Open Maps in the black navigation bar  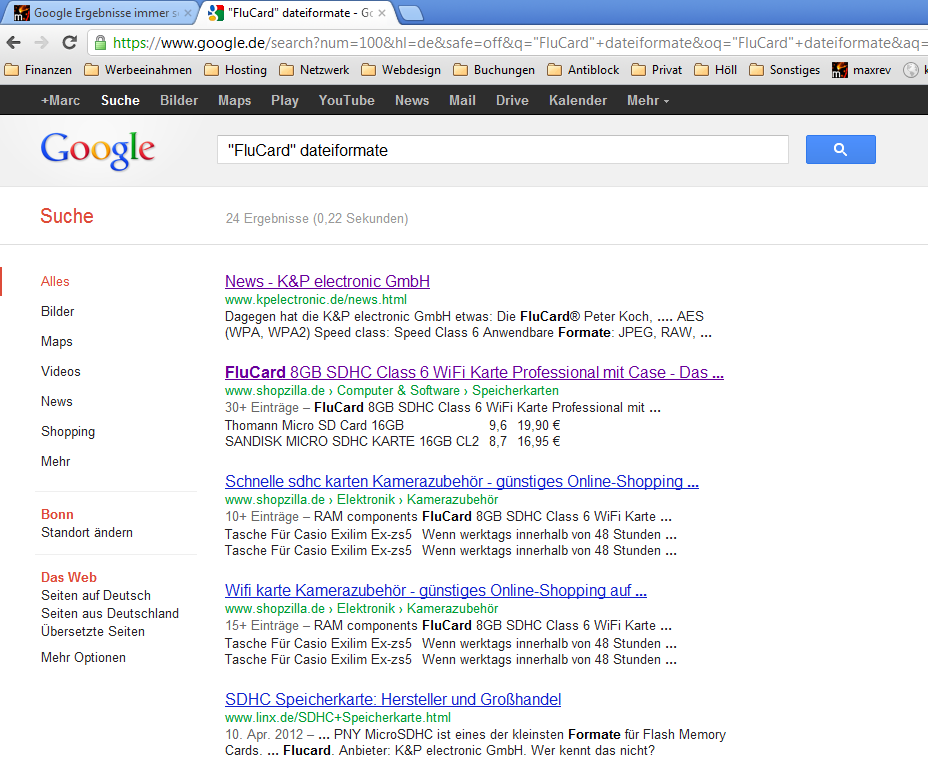[x=234, y=101]
